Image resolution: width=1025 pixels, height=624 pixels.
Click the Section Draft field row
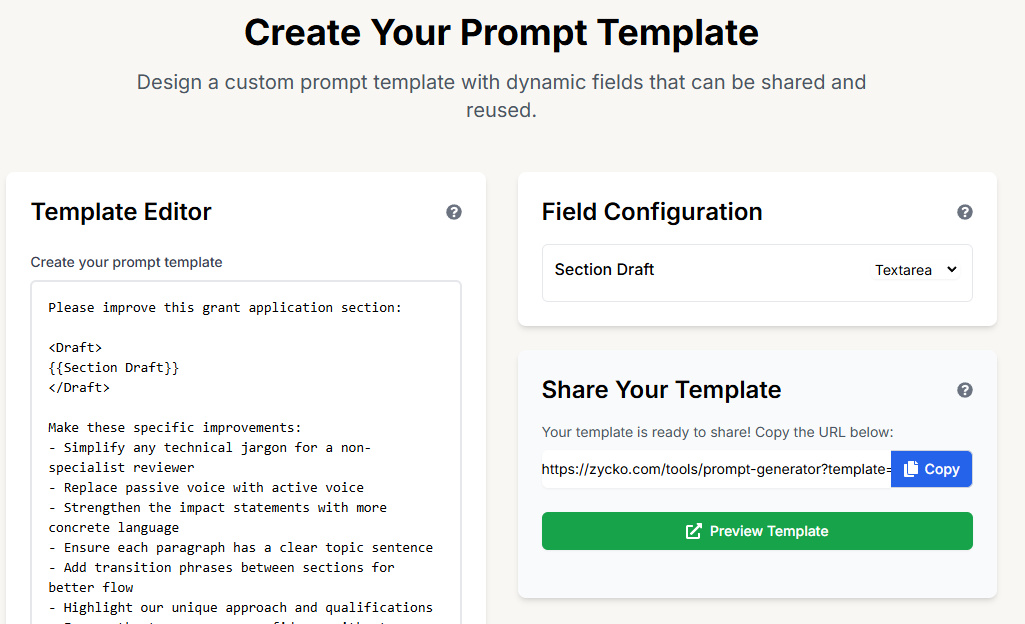[x=757, y=269]
